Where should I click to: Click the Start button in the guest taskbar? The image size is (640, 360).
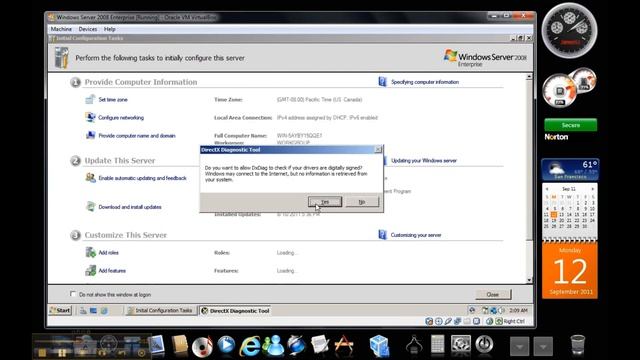(x=60, y=311)
